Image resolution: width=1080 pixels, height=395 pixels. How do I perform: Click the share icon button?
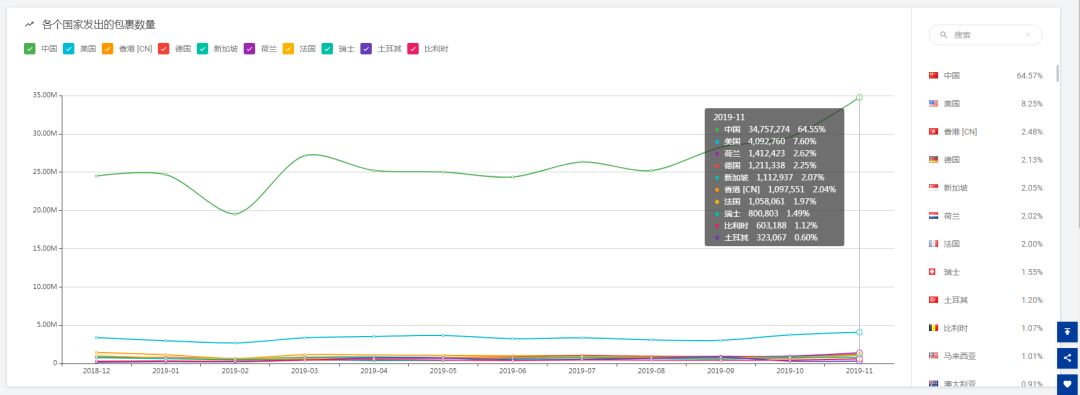(x=1068, y=358)
